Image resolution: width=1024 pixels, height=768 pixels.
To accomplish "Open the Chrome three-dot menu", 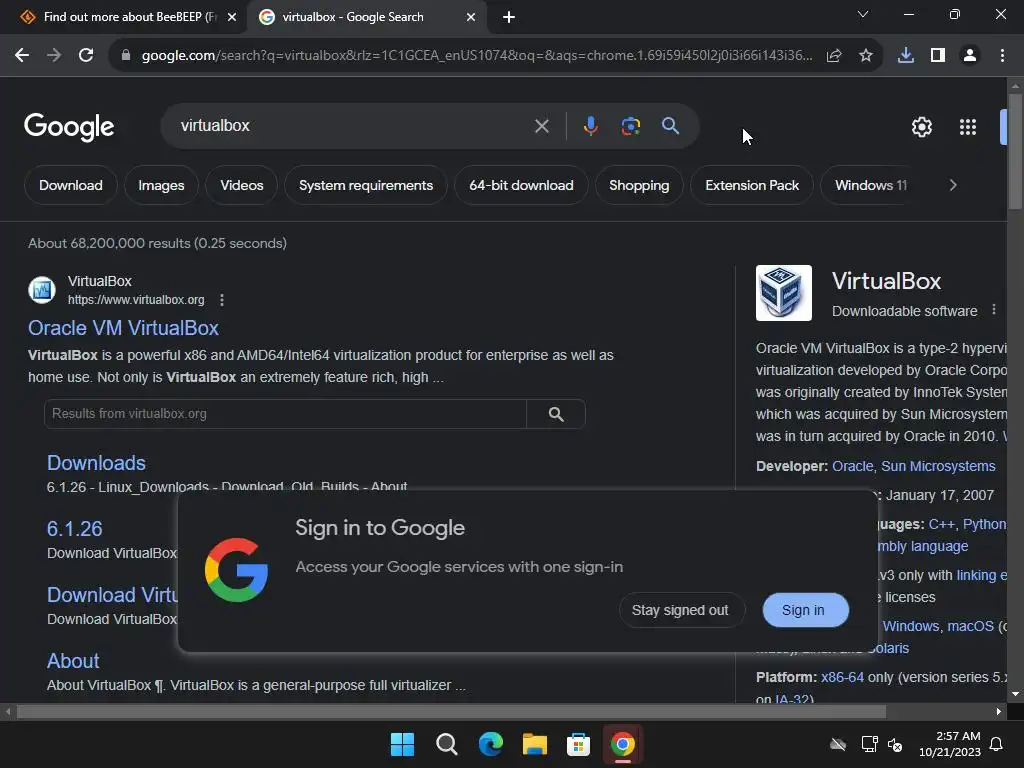I will 1002,56.
